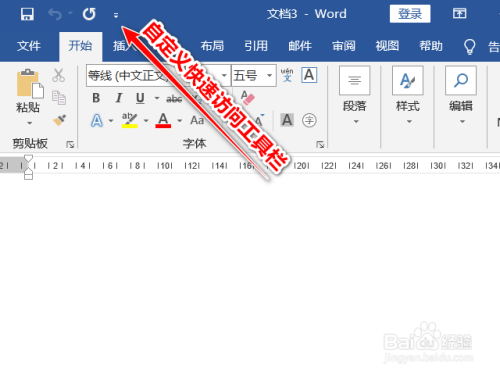The height and width of the screenshot is (375, 500).
Task: Switch to the 引用 tab
Action: pos(256,46)
